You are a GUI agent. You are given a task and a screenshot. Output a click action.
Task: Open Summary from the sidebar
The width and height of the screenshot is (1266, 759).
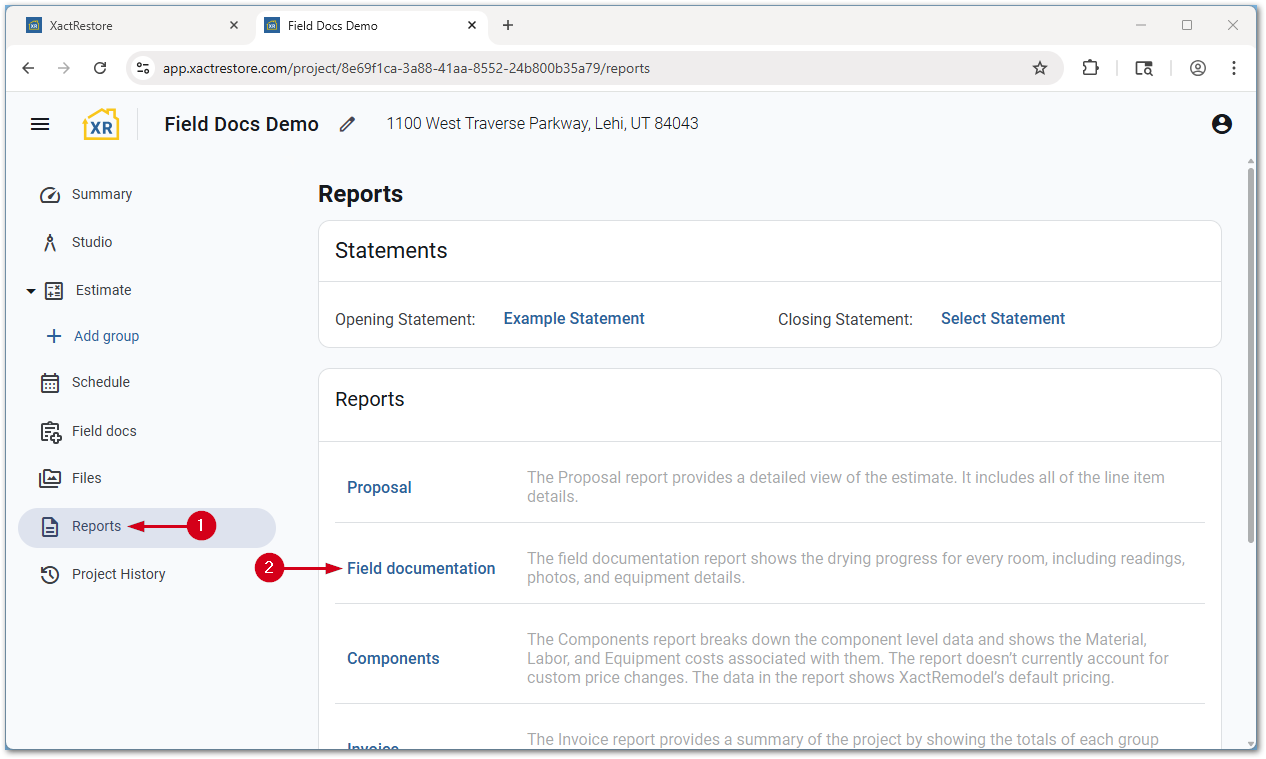point(101,194)
